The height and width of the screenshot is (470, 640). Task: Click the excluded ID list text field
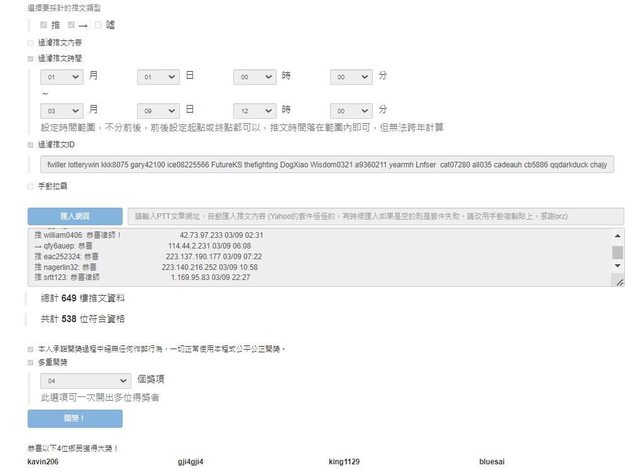[328, 164]
